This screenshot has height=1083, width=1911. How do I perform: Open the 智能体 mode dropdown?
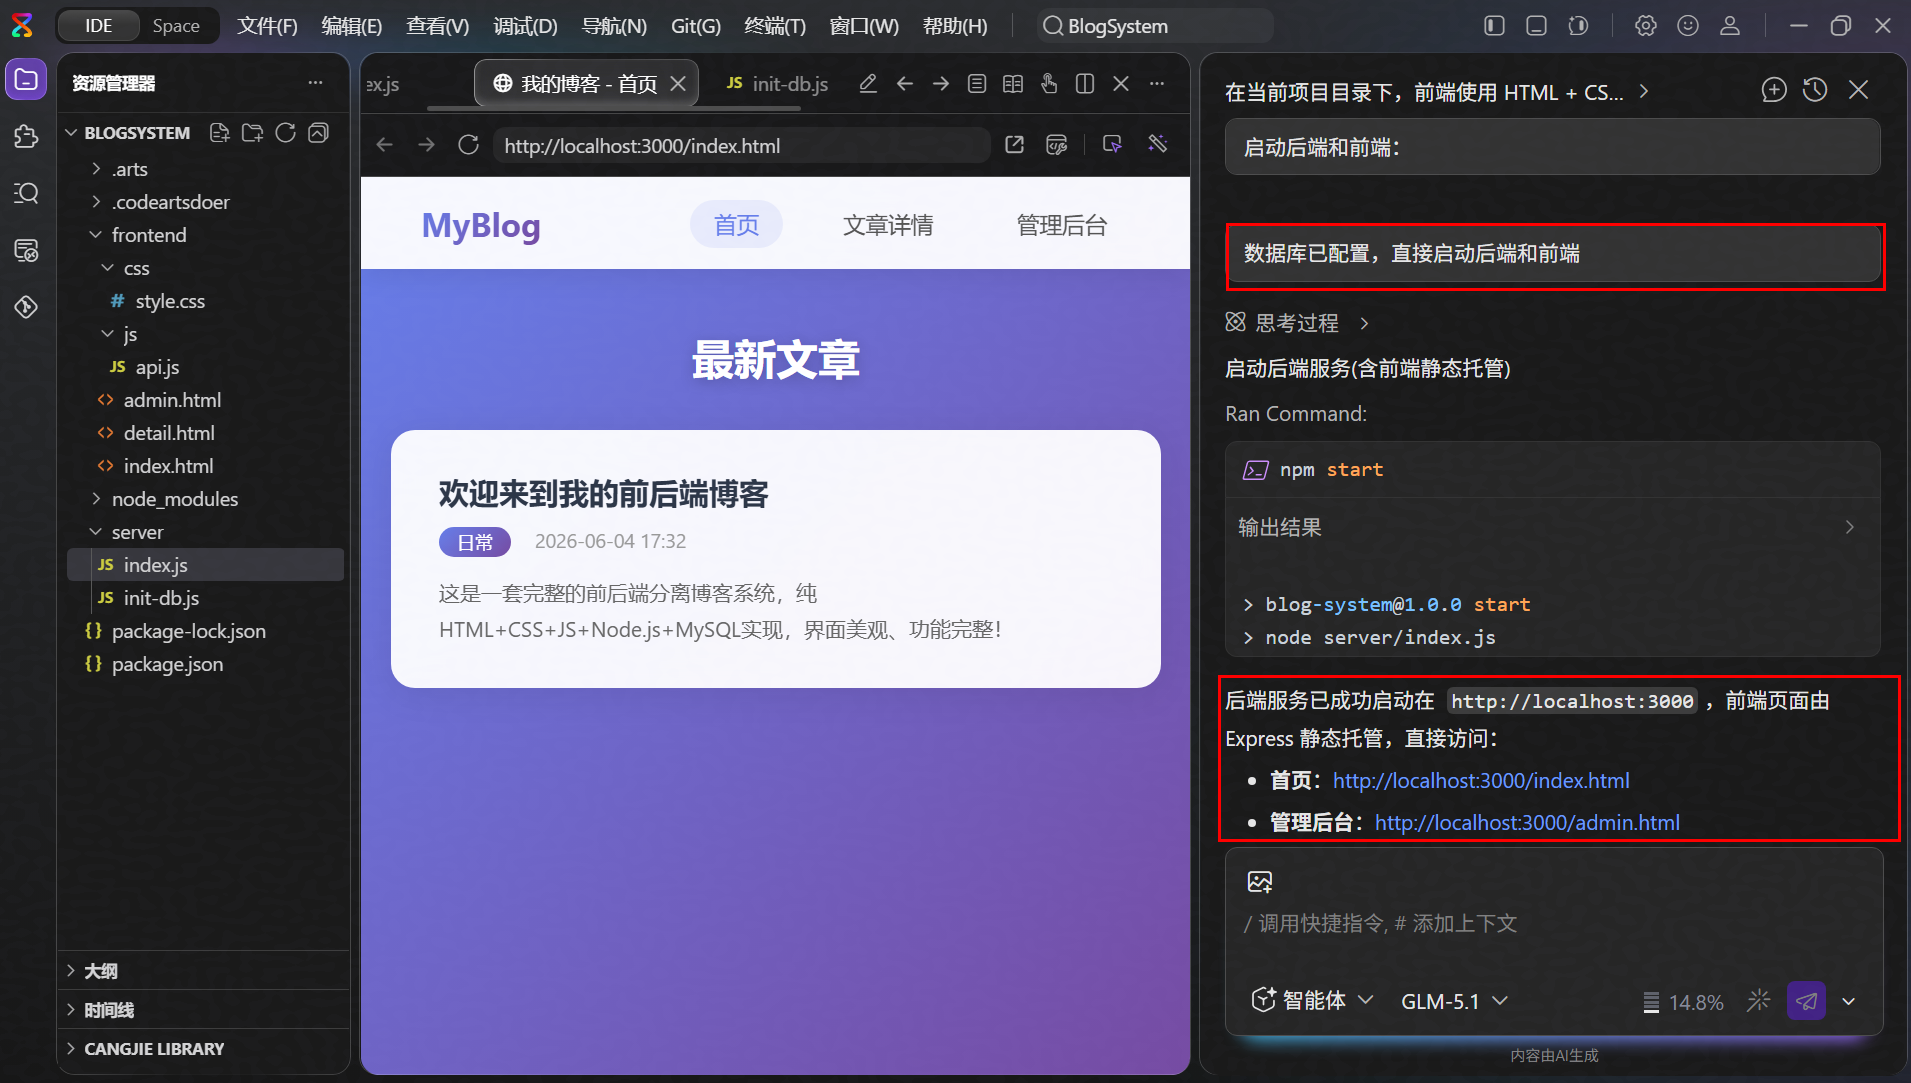coord(1312,1001)
